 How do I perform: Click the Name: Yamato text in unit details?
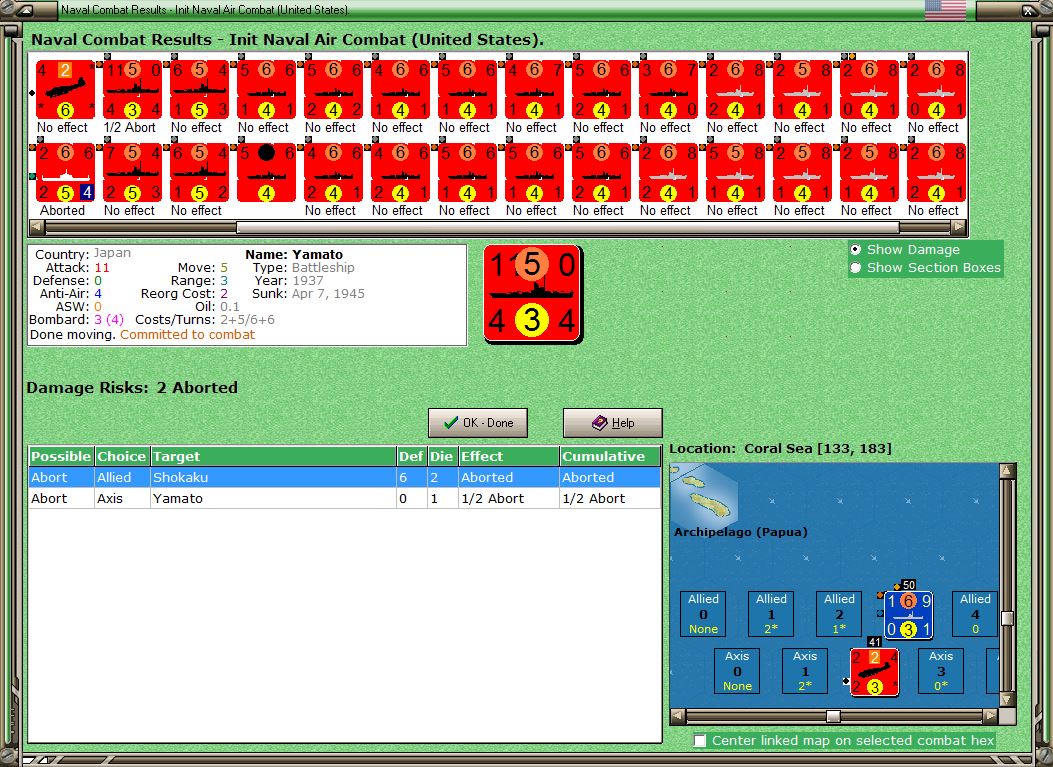(x=294, y=255)
